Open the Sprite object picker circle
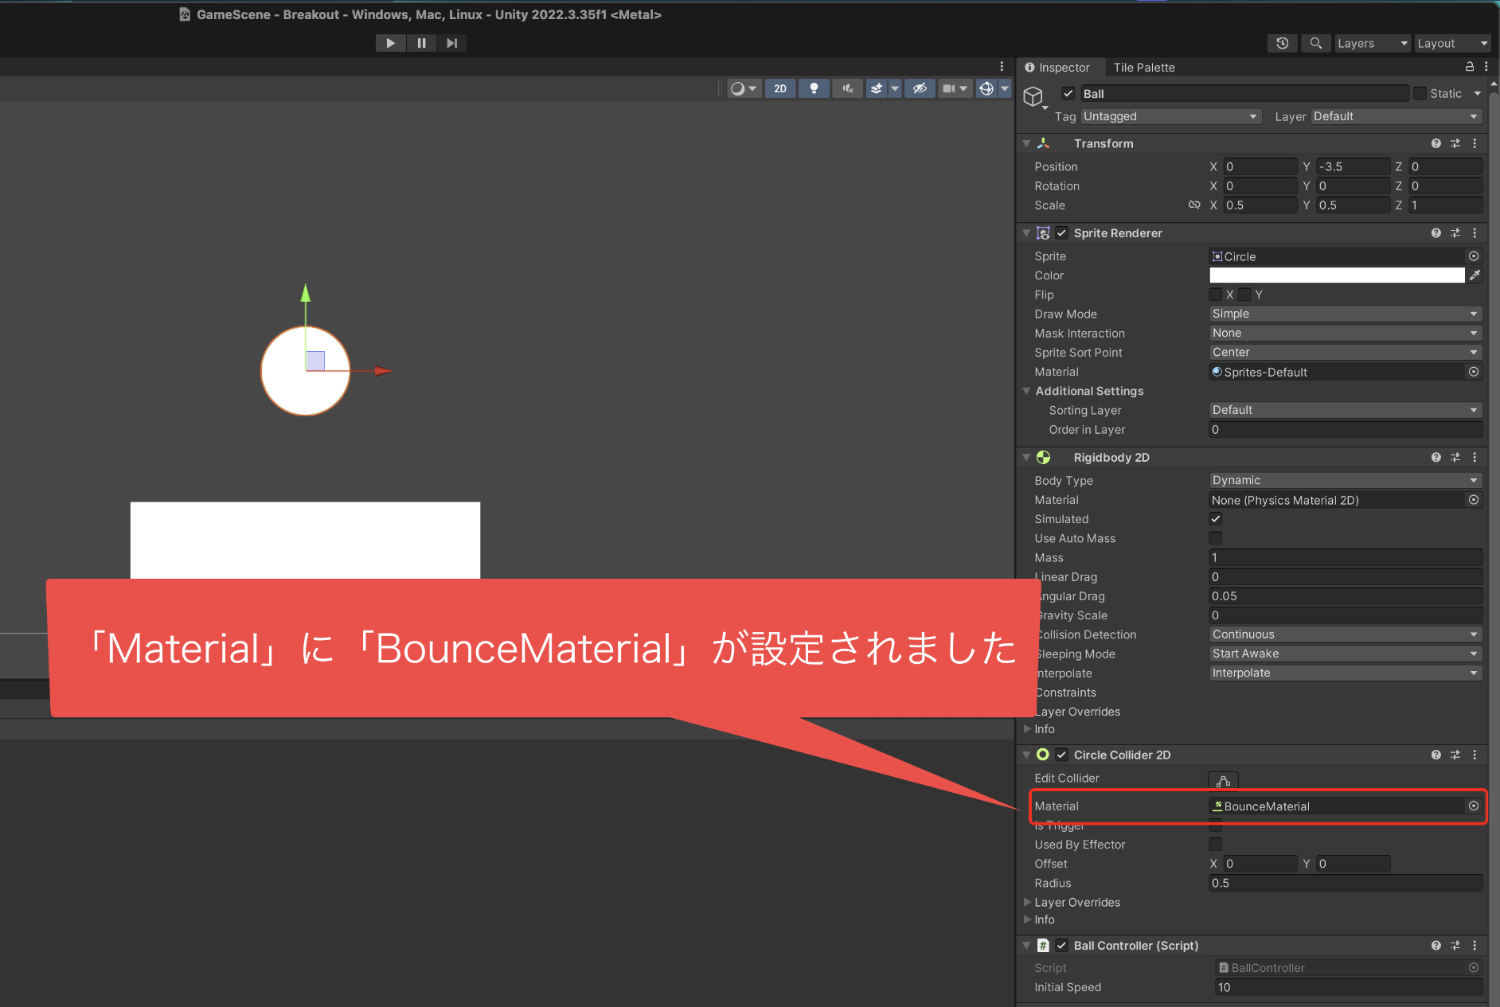The height and width of the screenshot is (1007, 1500). 1474,256
